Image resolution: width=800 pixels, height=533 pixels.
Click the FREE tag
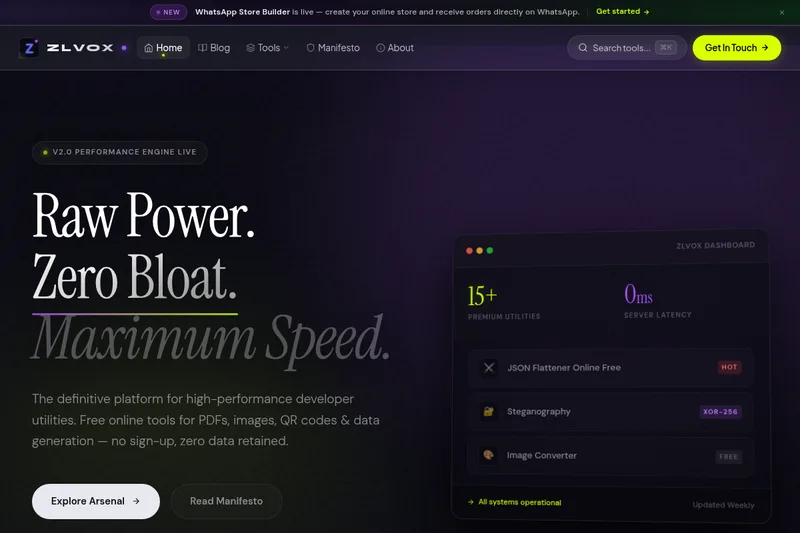coord(729,456)
